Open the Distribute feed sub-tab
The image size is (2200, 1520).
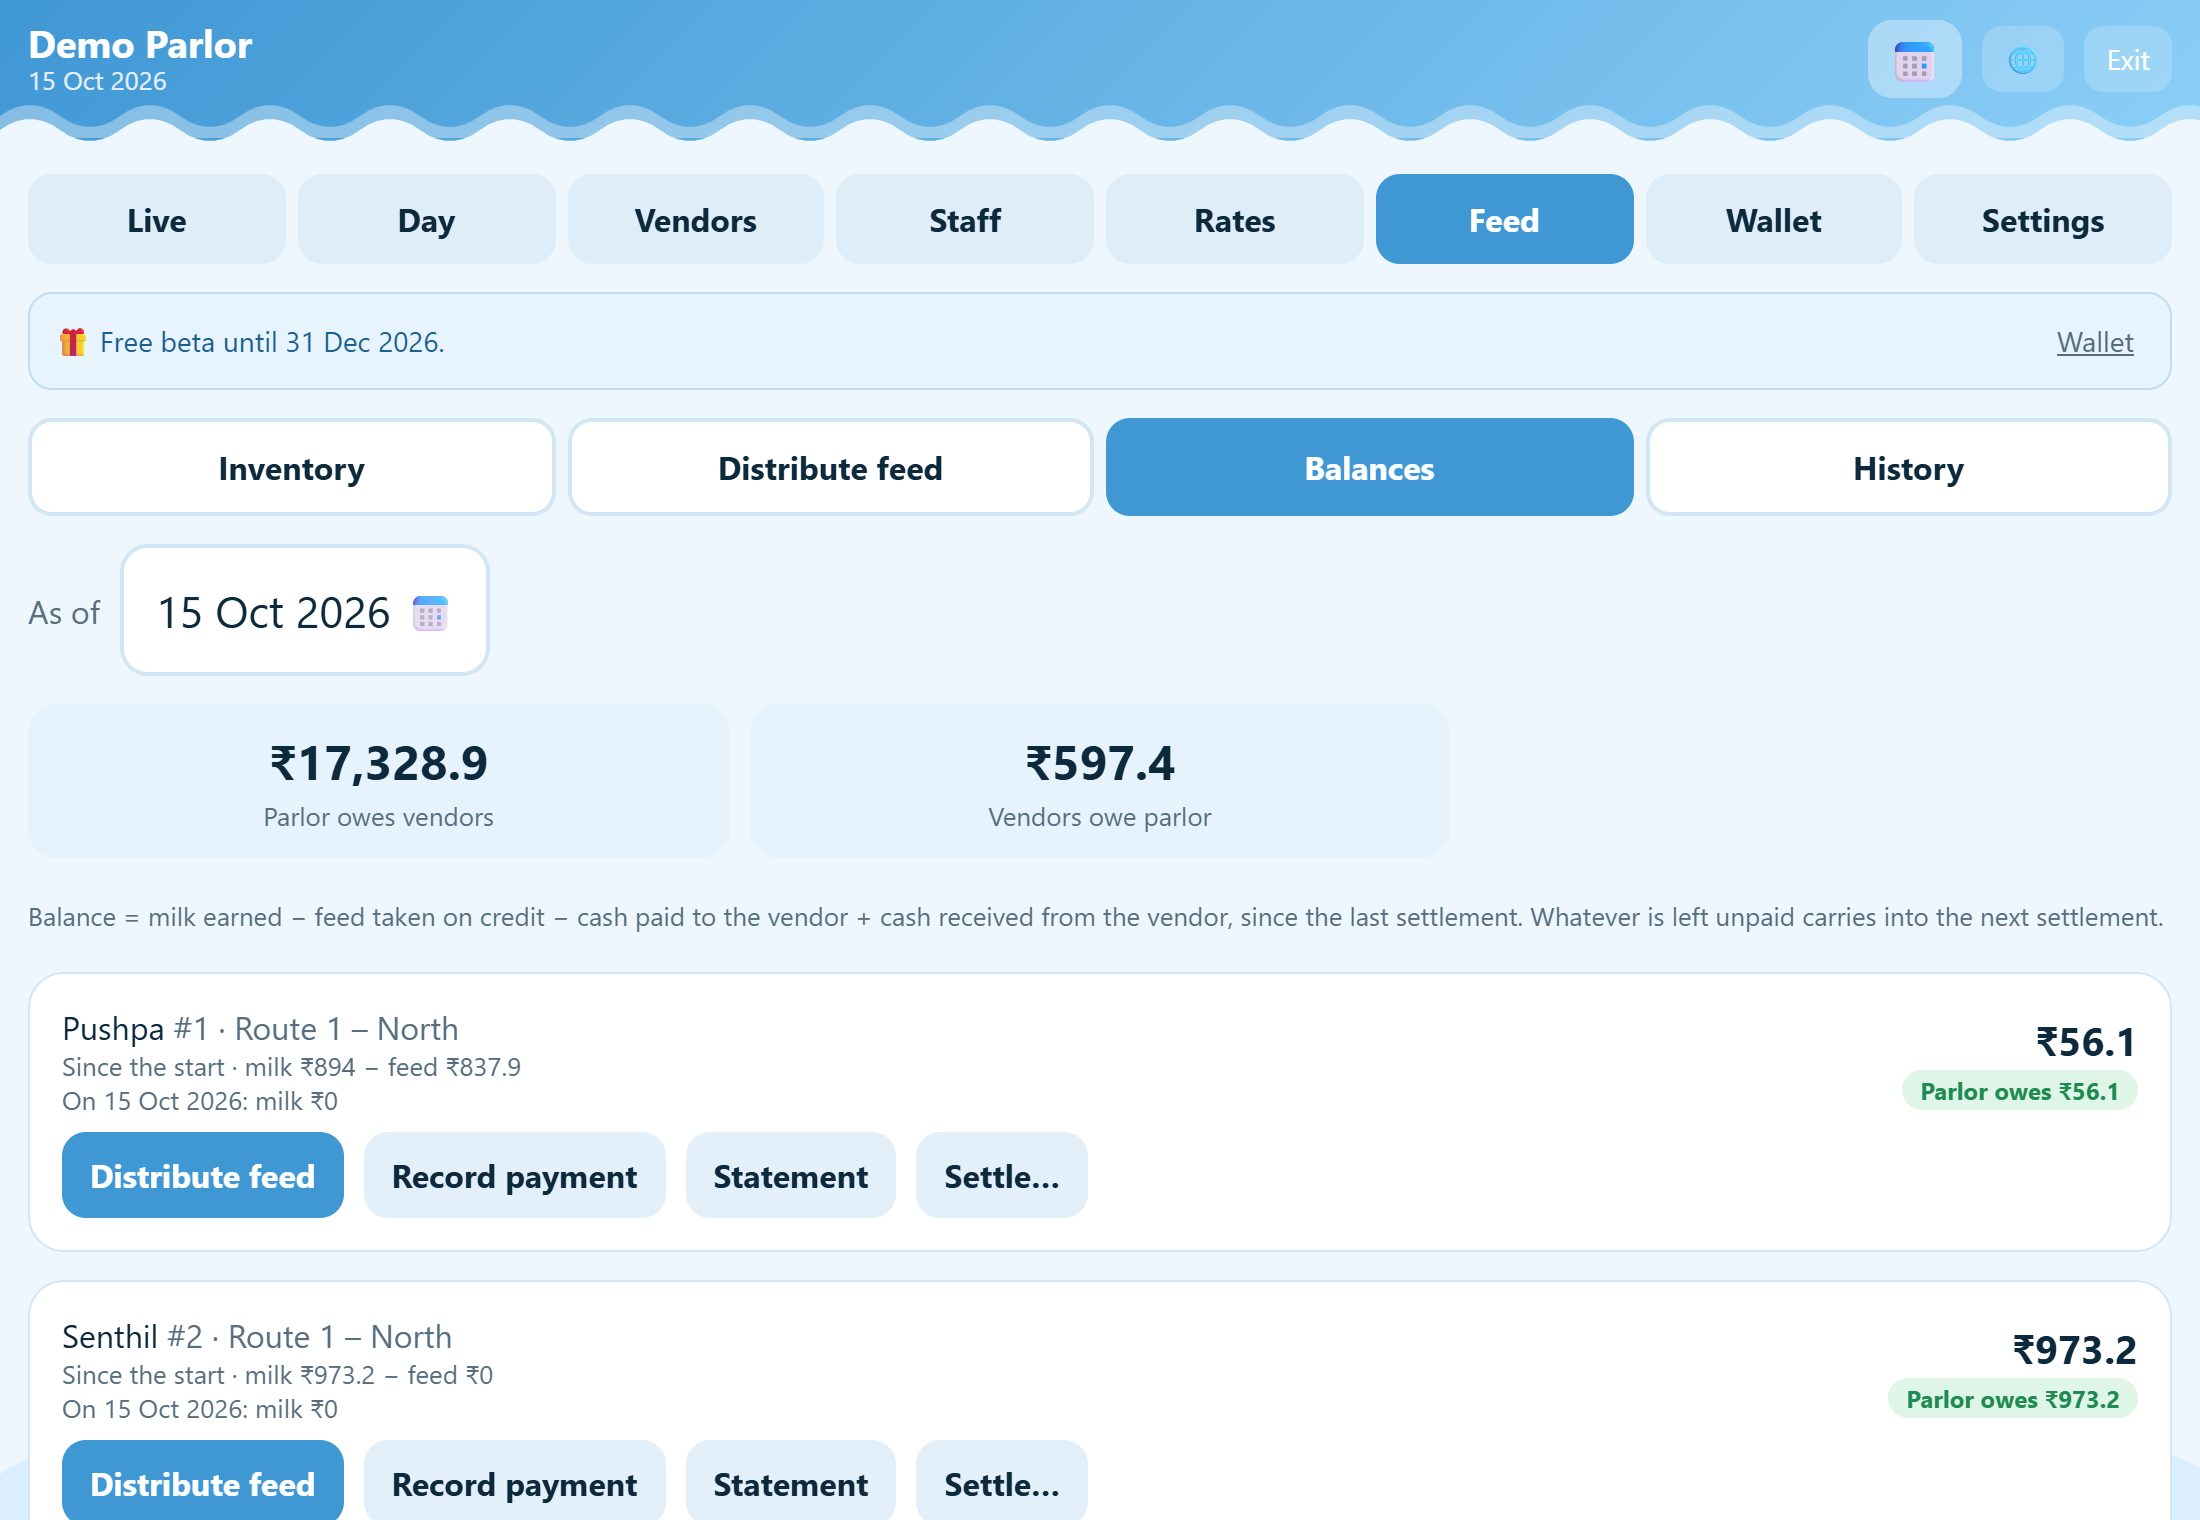[830, 468]
